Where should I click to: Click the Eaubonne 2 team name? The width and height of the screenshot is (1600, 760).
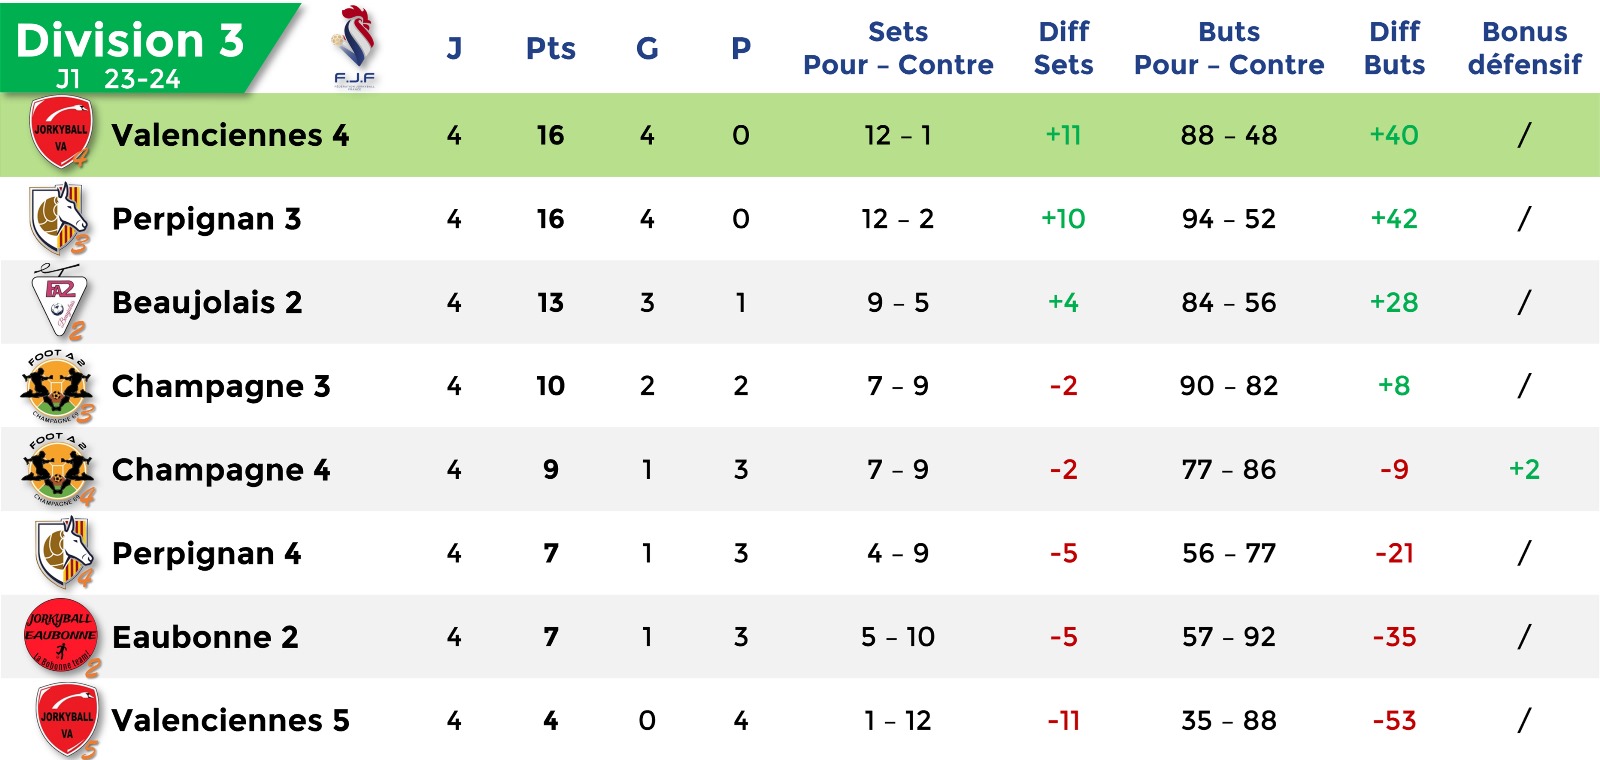[x=205, y=637]
